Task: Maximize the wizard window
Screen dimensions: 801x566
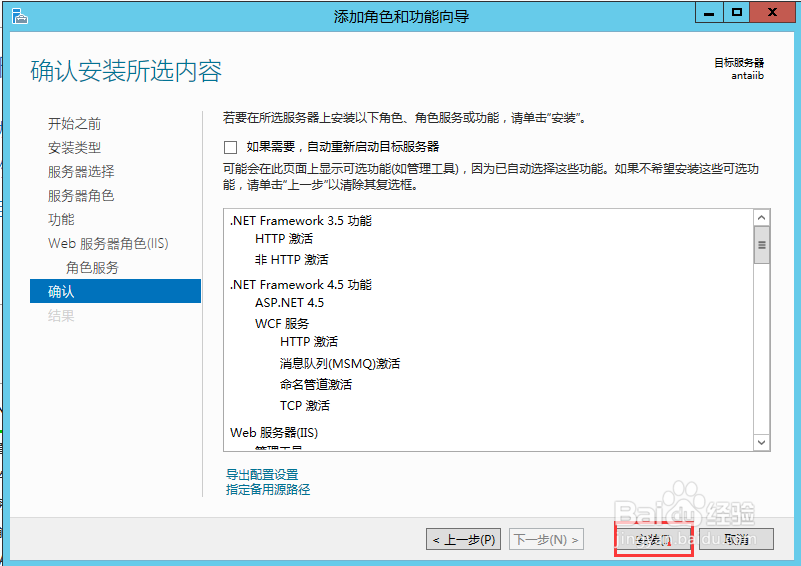Action: coord(737,13)
